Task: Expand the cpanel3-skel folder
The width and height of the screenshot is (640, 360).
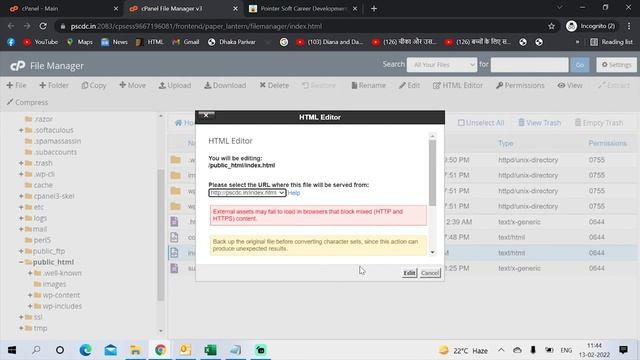Action: (21, 196)
